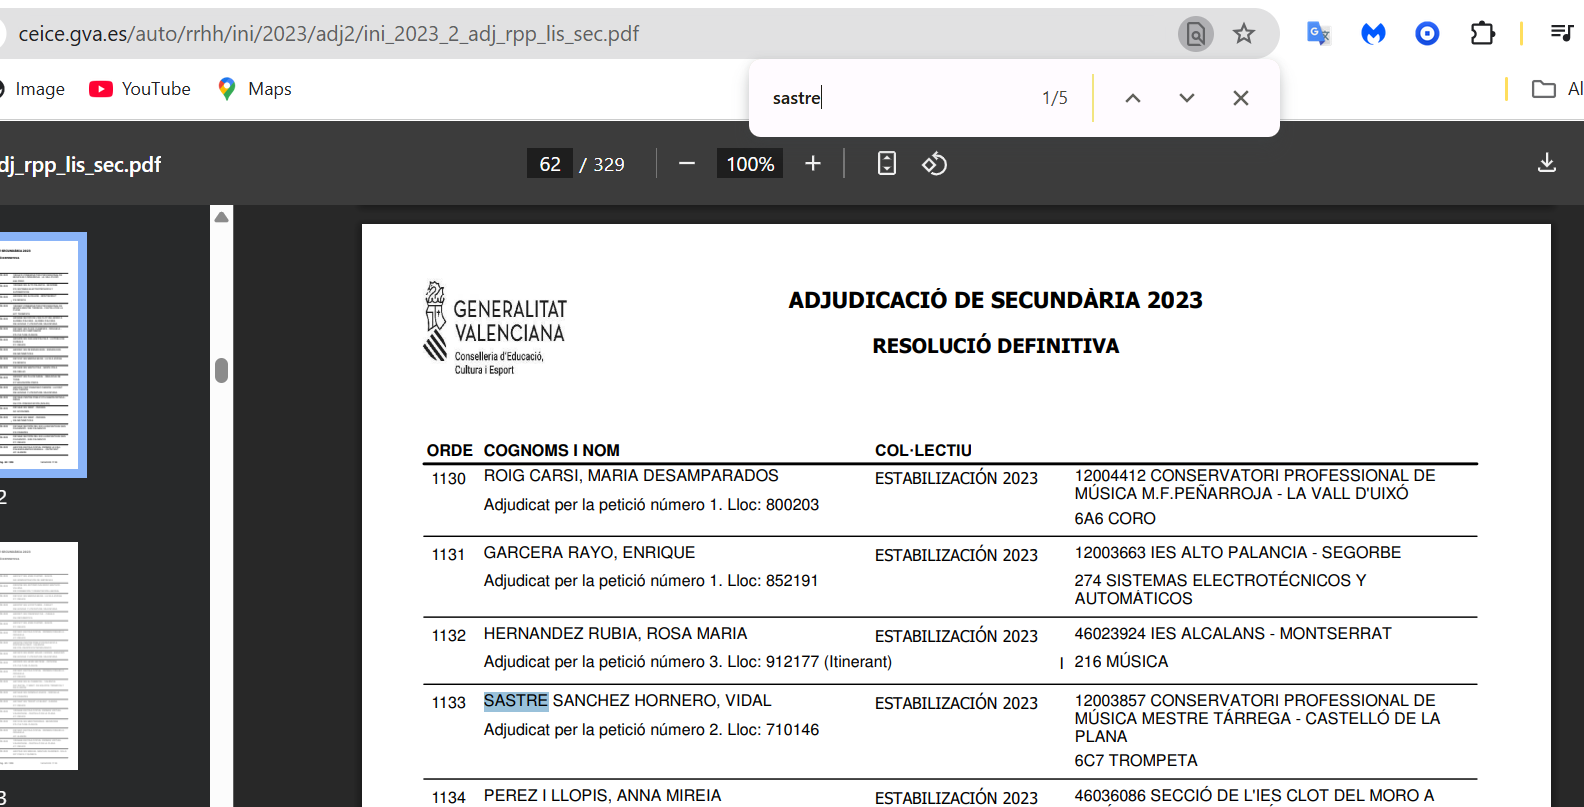Viewport: 1584px width, 807px height.
Task: Bookmark this page with the star icon
Action: pos(1244,34)
